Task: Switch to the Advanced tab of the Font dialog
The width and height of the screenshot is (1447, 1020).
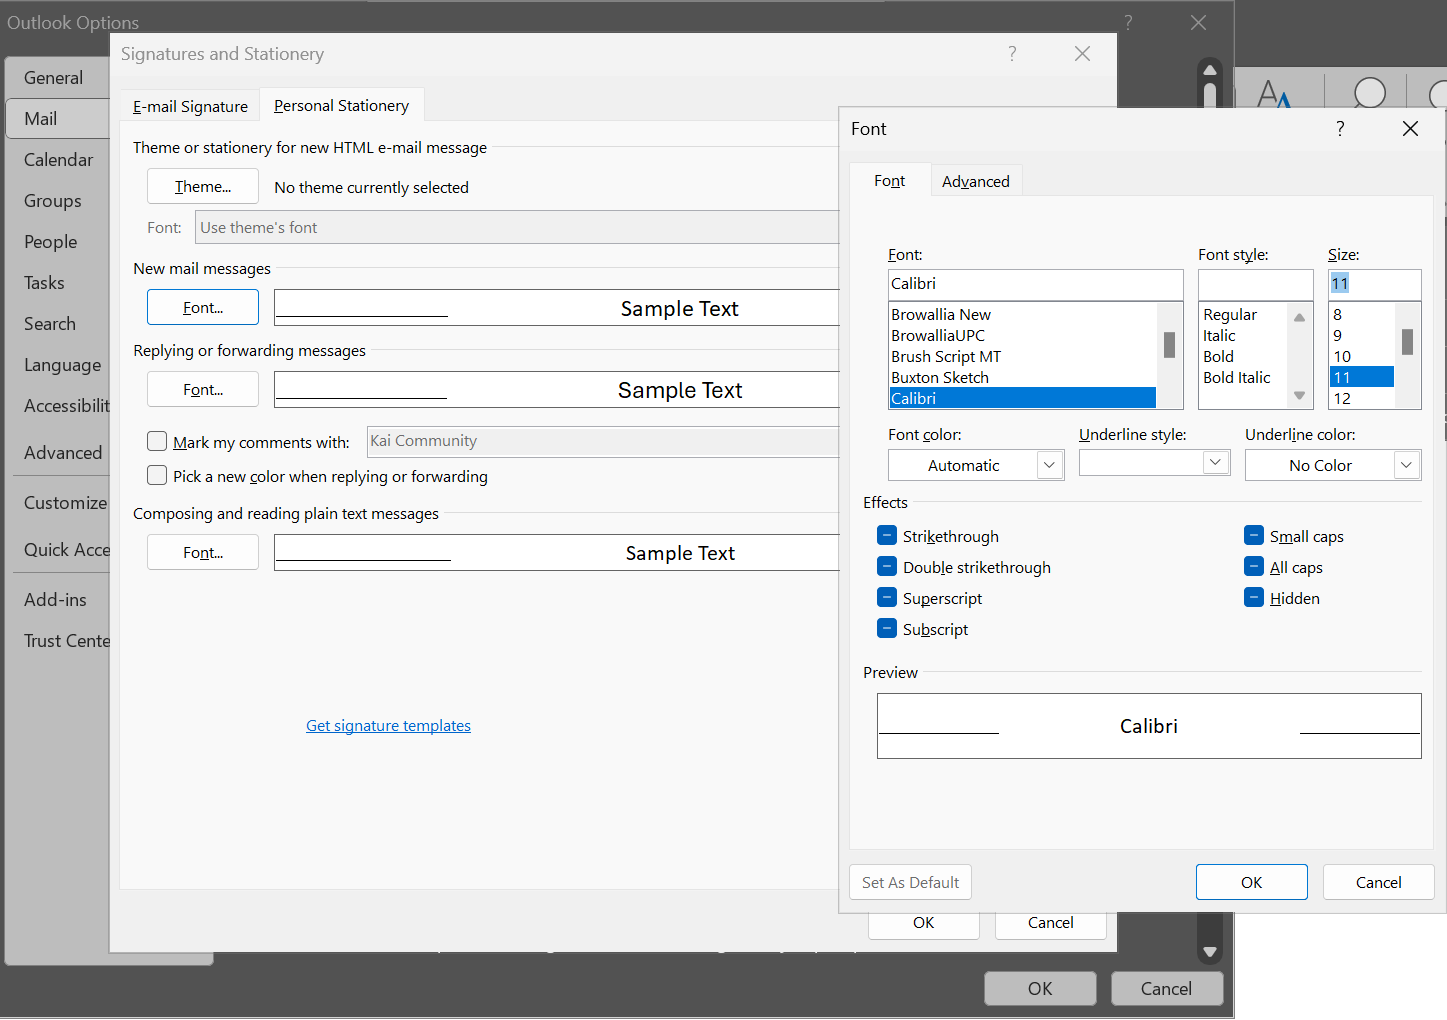Action: tap(975, 181)
